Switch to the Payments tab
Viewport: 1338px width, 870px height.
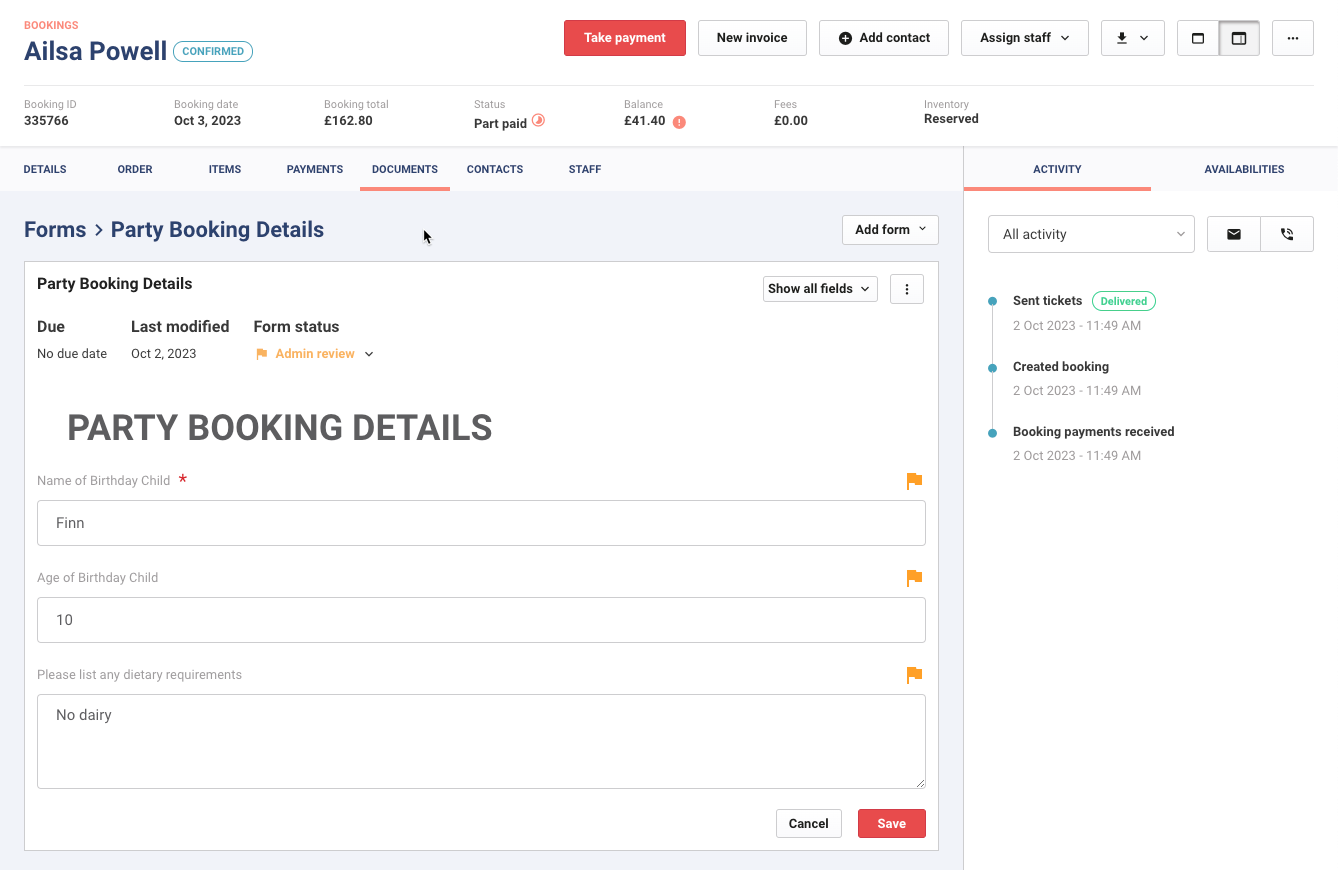tap(315, 169)
